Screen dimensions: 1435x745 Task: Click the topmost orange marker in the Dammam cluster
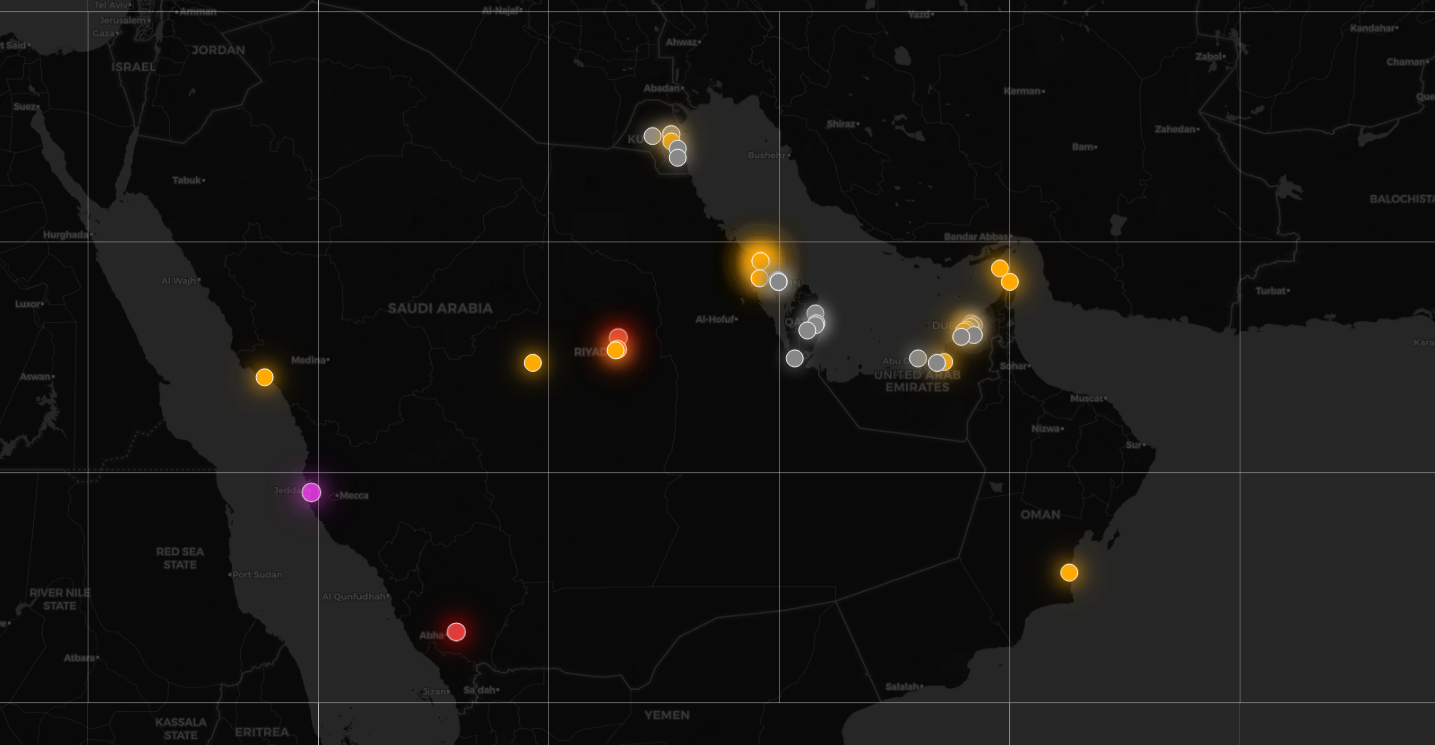[x=760, y=261]
